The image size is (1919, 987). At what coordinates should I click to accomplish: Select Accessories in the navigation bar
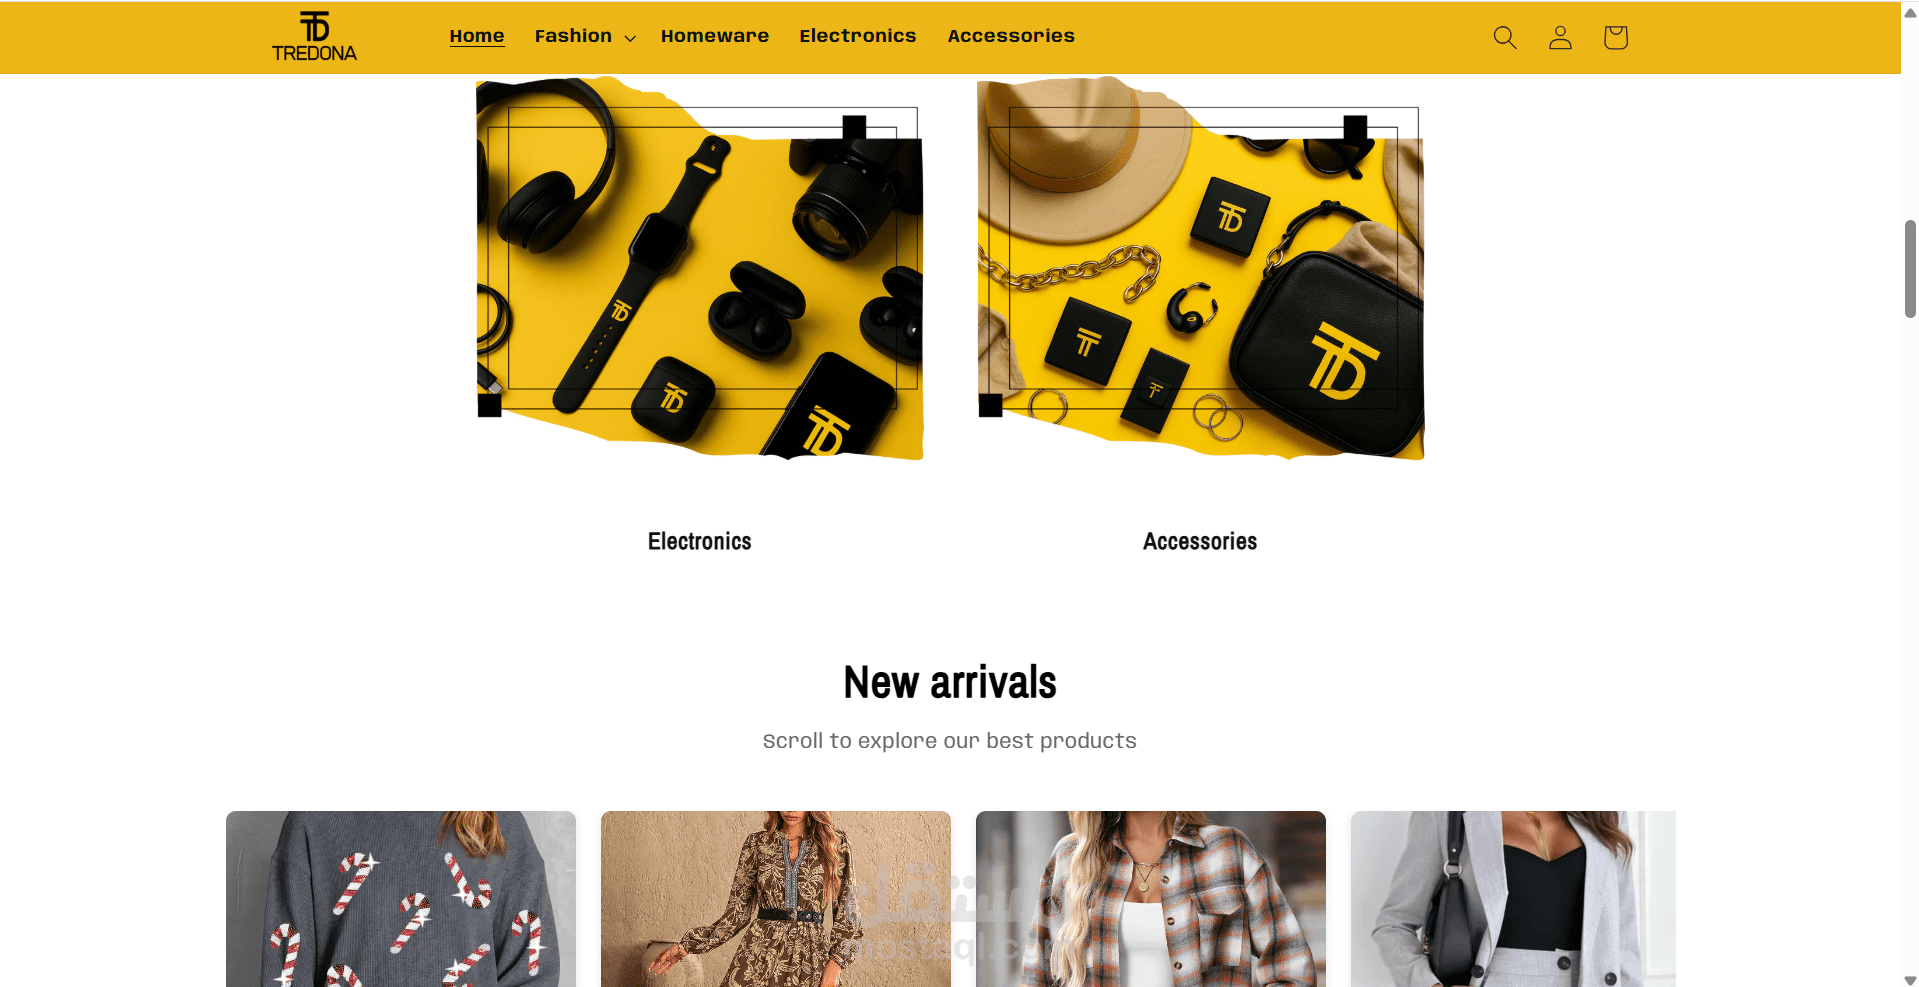pos(1011,36)
